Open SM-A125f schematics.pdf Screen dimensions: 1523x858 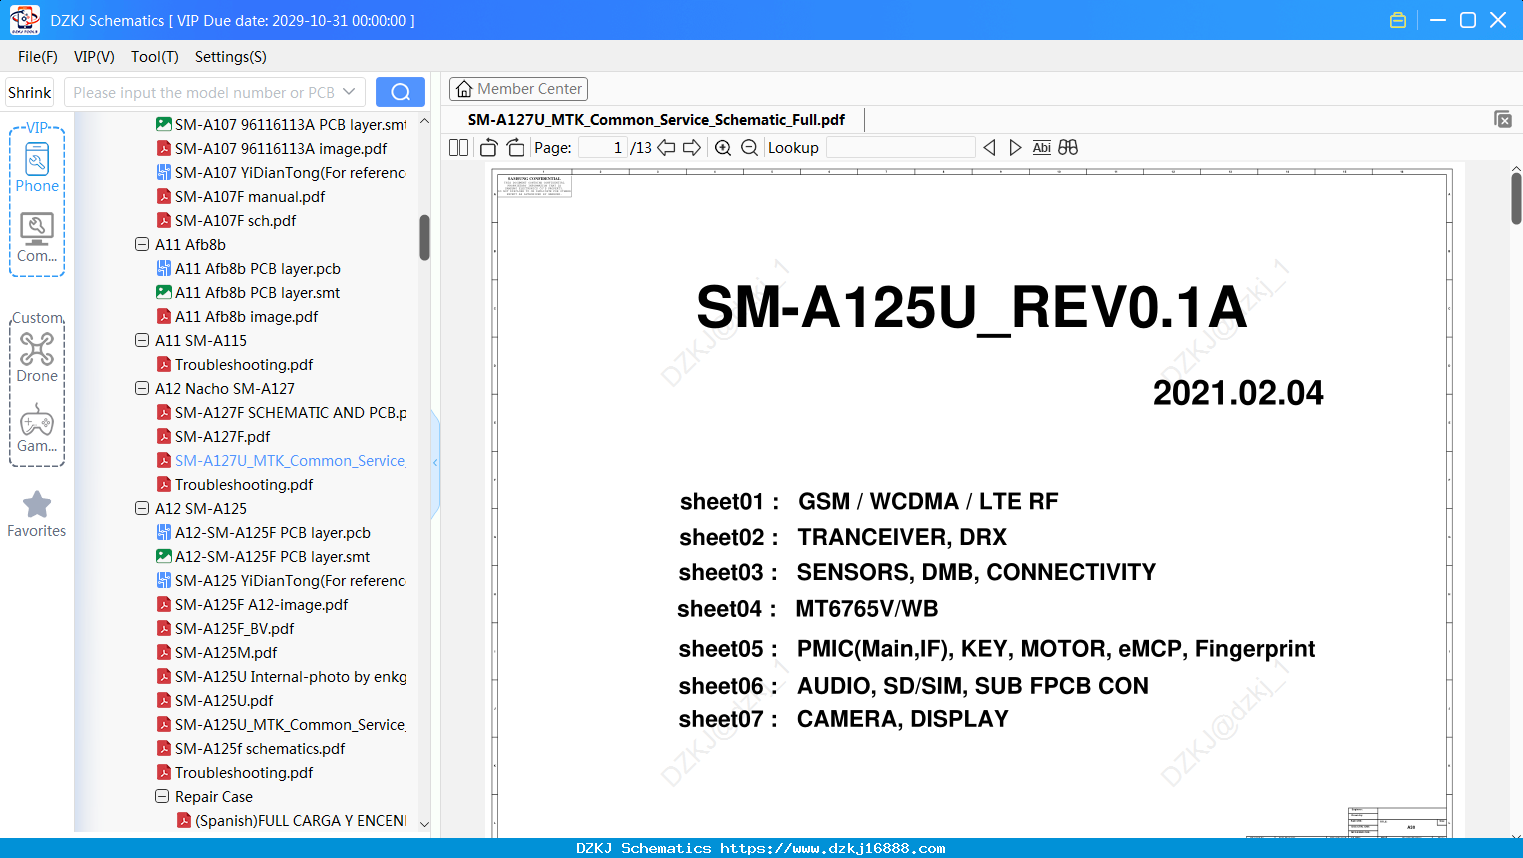tap(251, 748)
